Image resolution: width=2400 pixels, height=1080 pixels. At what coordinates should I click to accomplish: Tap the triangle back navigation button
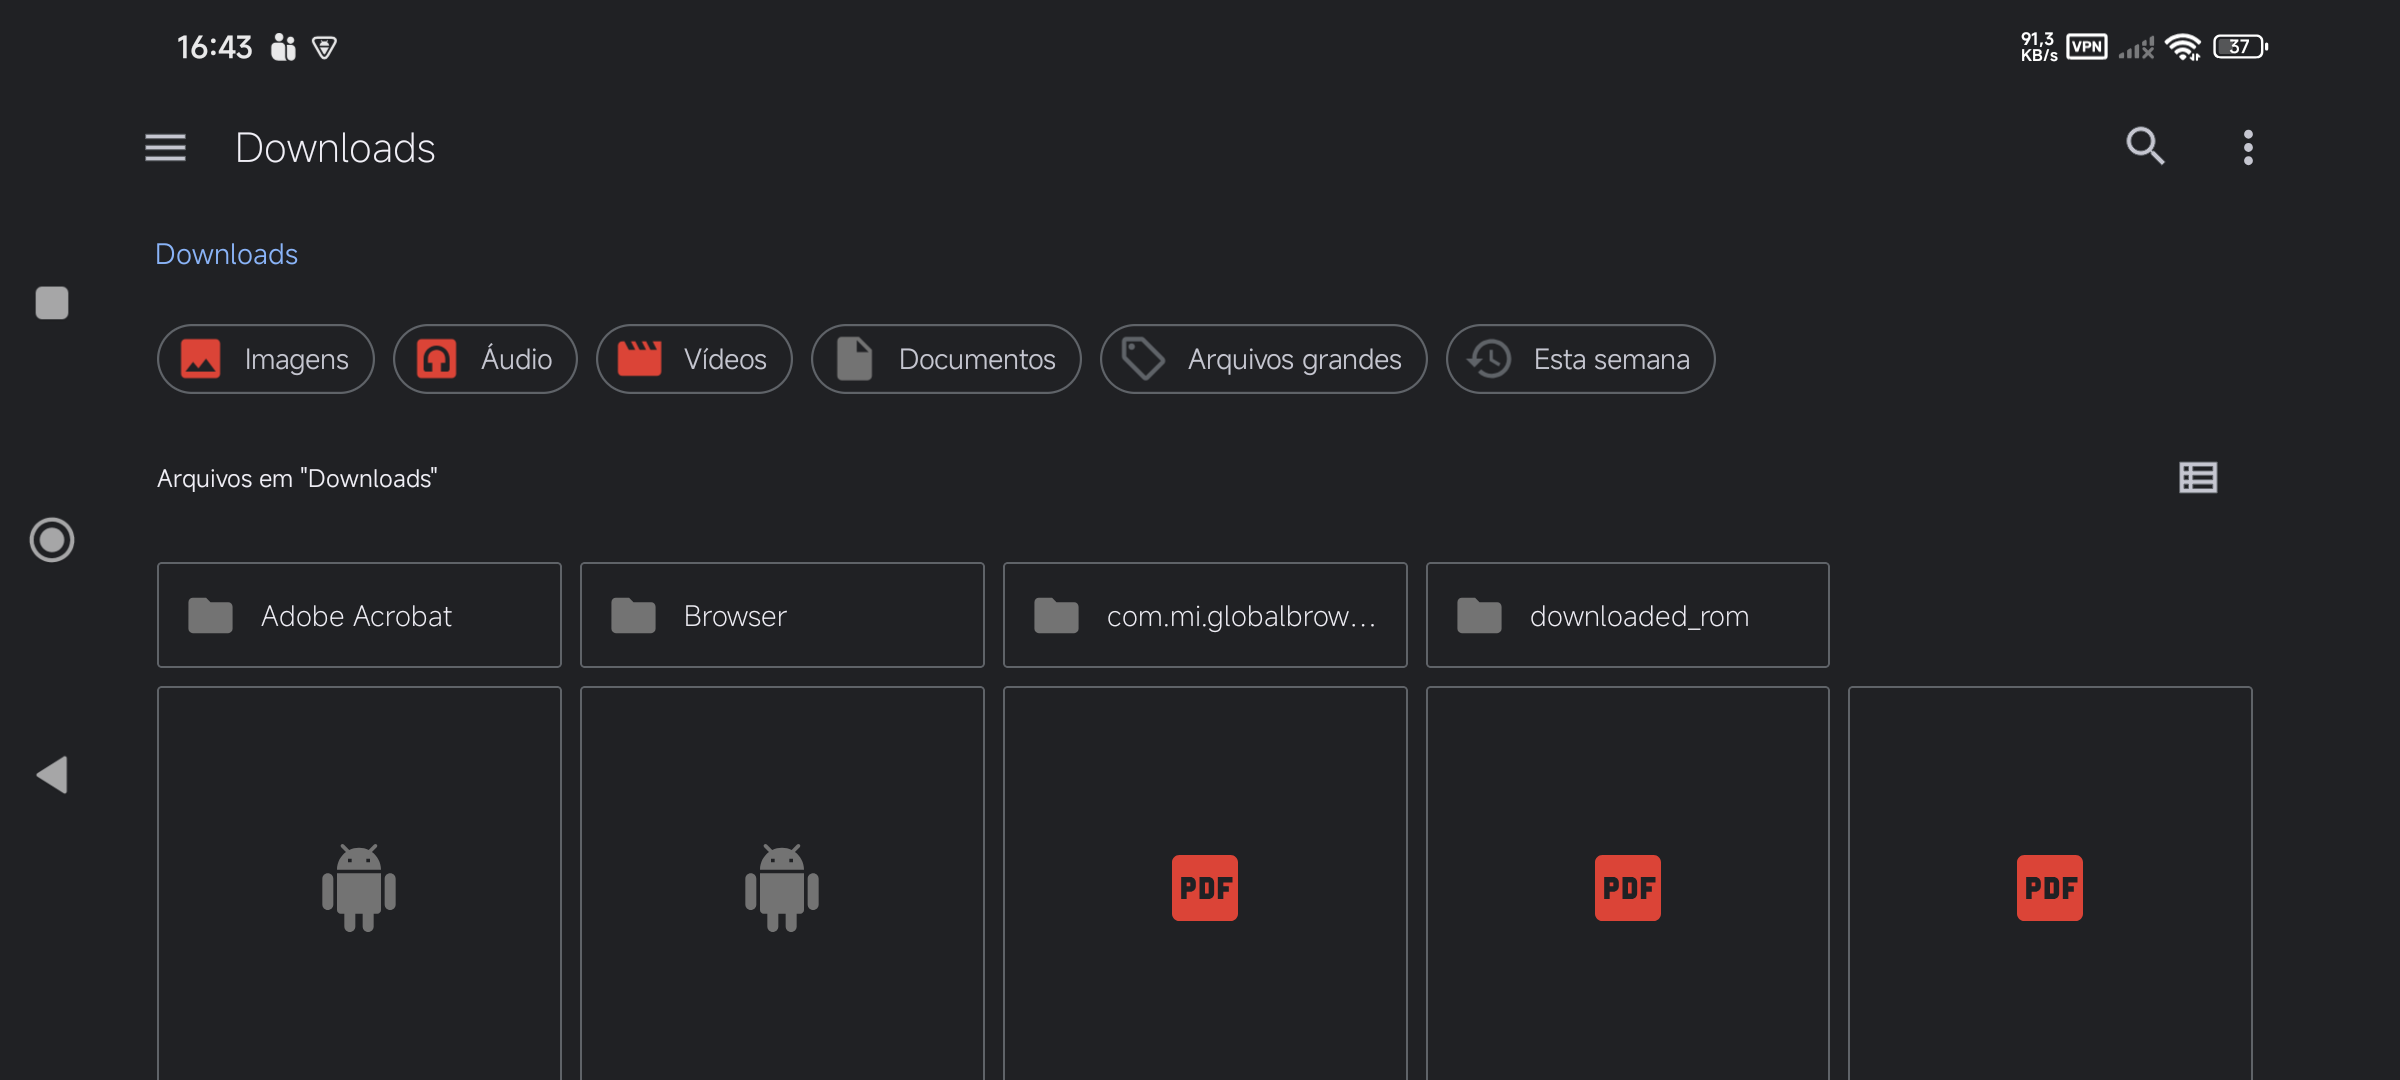52,775
